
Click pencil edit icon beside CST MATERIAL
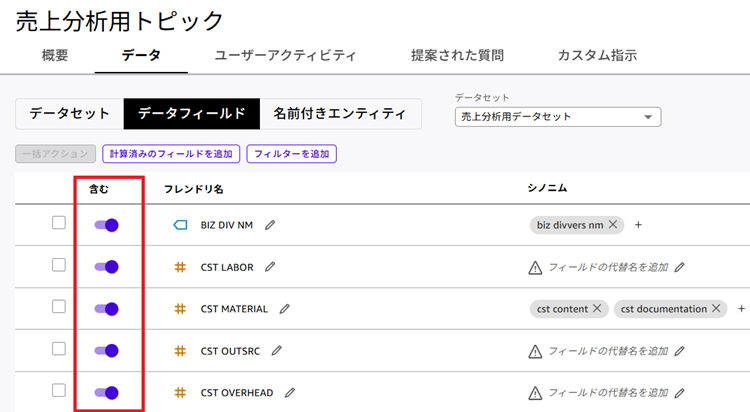point(285,309)
